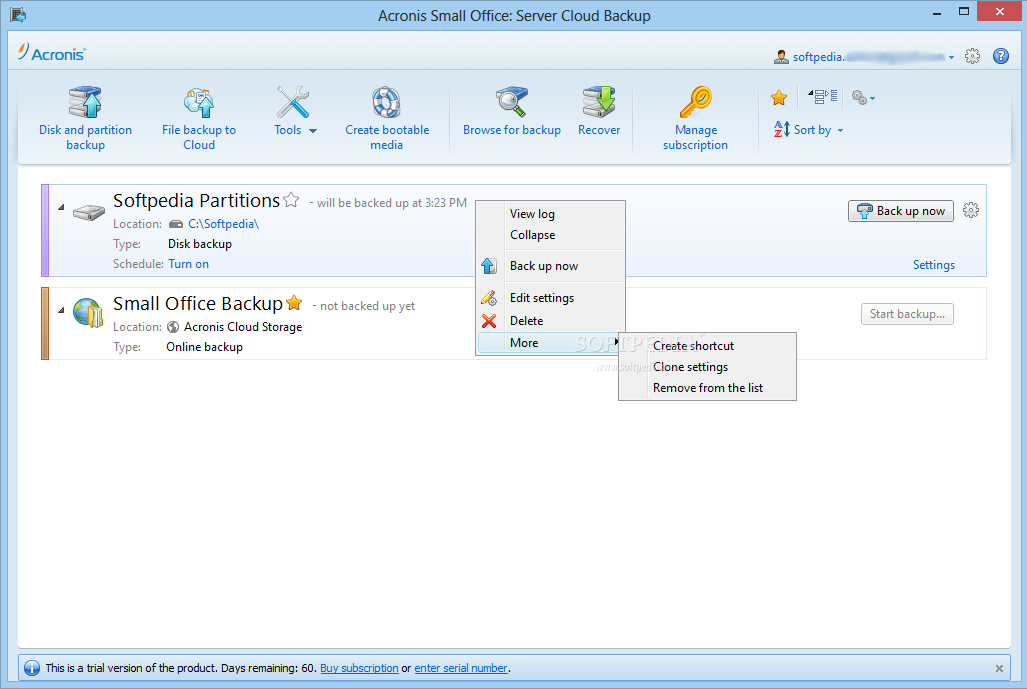Open gear options for Softpedia Partitions
Image resolution: width=1027 pixels, height=689 pixels.
point(971,210)
